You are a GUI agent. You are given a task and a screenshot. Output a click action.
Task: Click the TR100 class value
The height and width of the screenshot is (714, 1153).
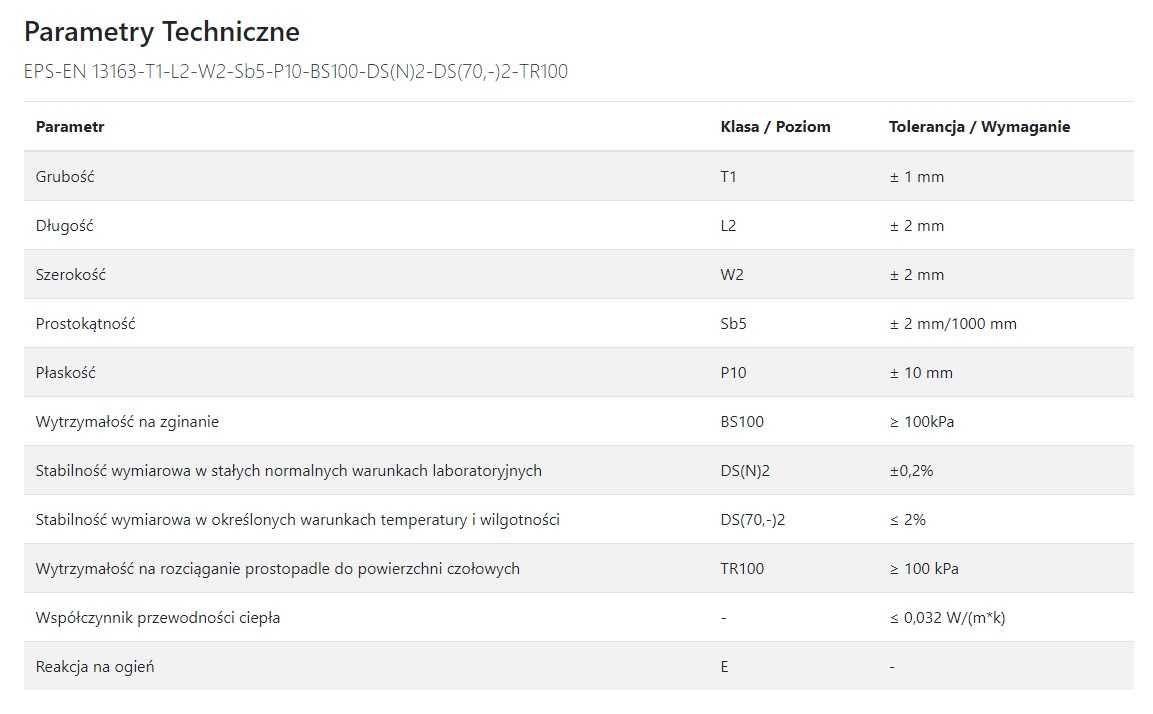coord(742,568)
